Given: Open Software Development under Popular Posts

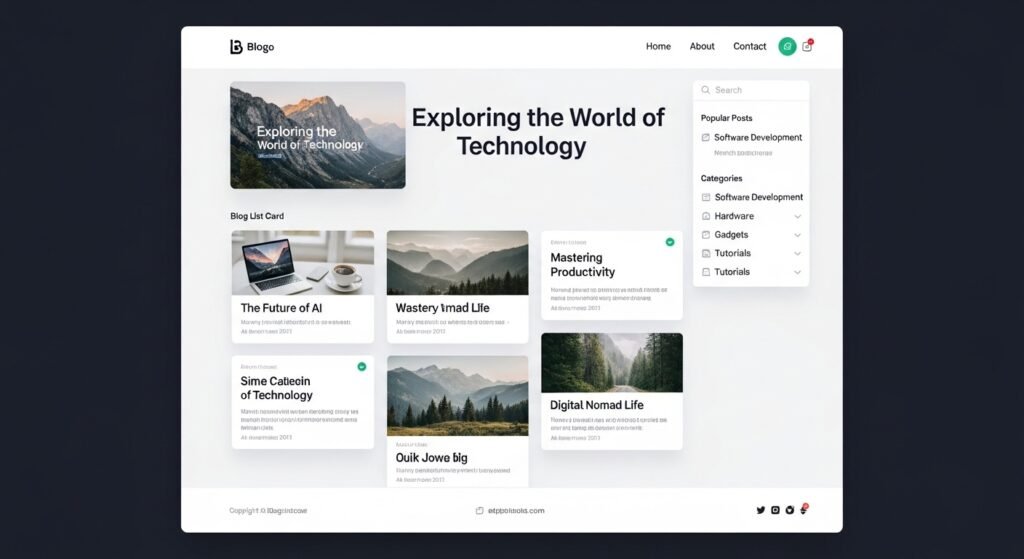Looking at the screenshot, I should click(758, 138).
